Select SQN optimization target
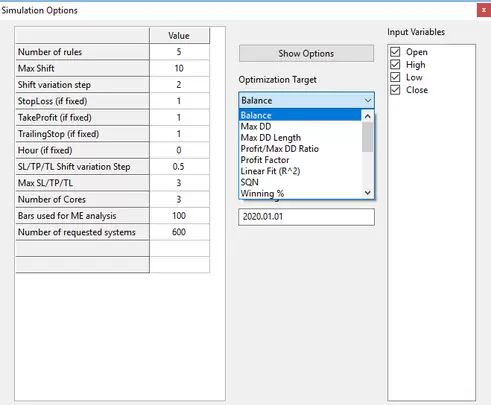The height and width of the screenshot is (405, 491). 249,182
